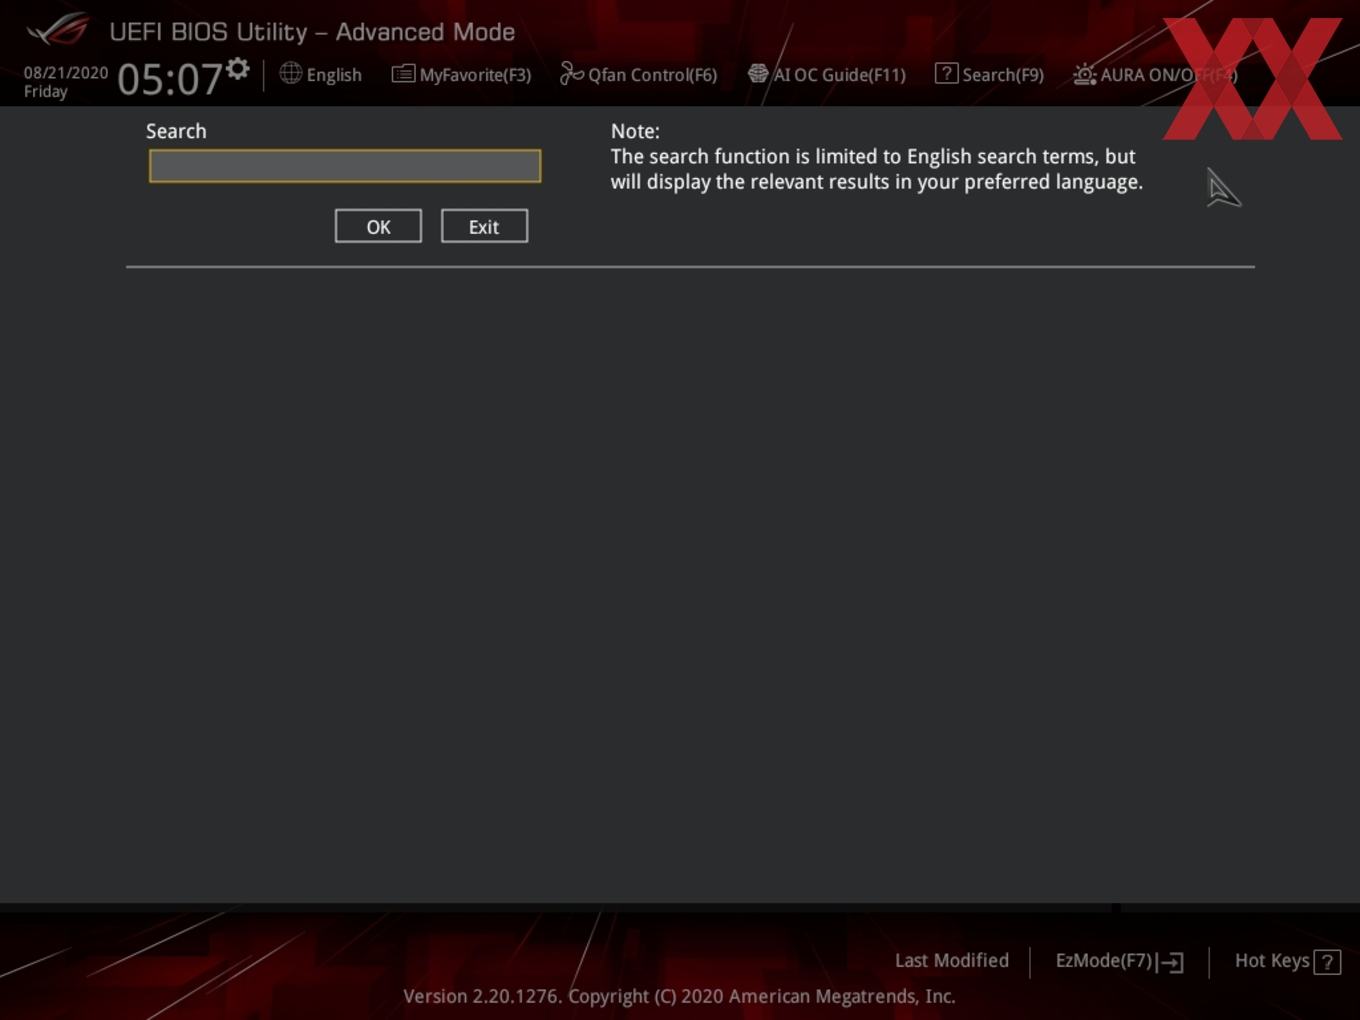Viewport: 1360px width, 1020px height.
Task: Click the Friday weekday text
Action: point(46,92)
